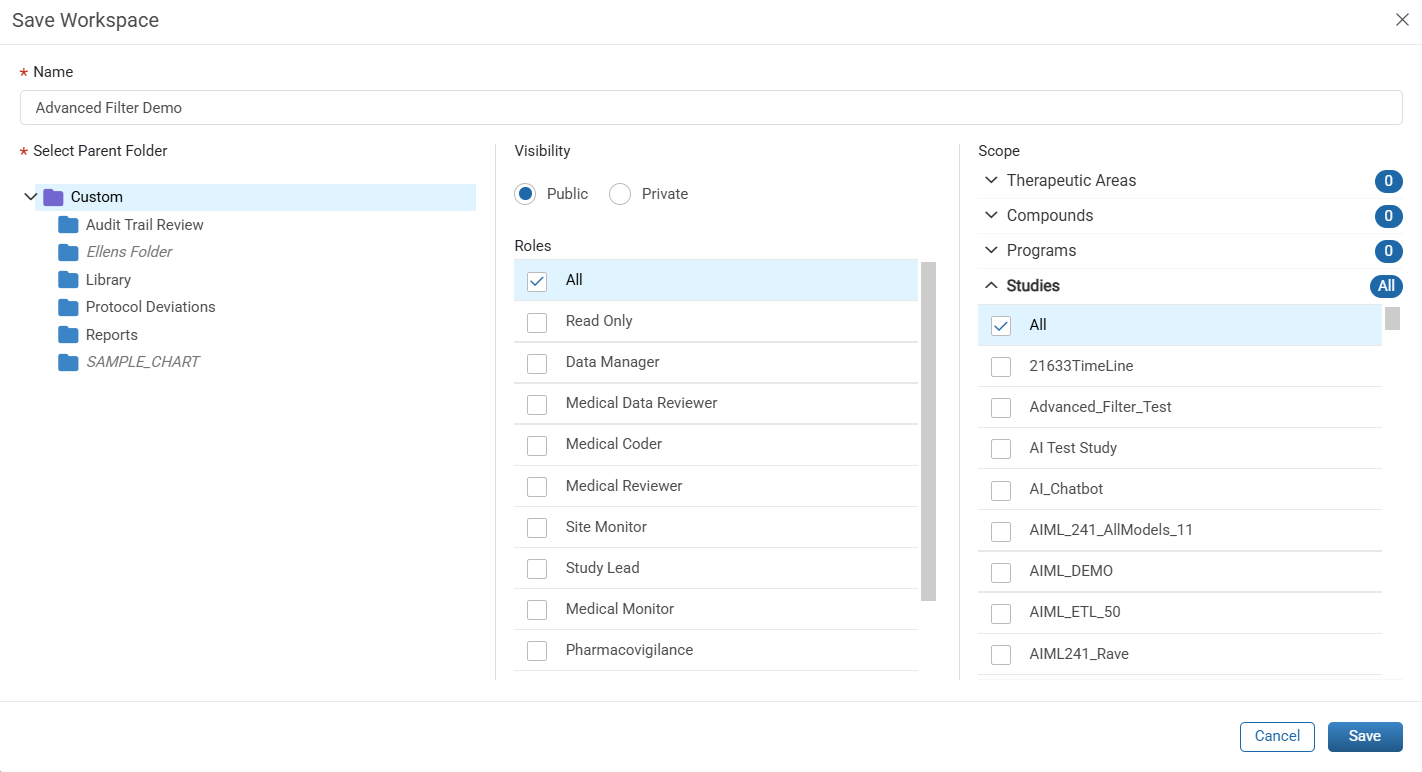Click the Ellens Folder folder icon
Screen dimensions: 1422x772
68,252
